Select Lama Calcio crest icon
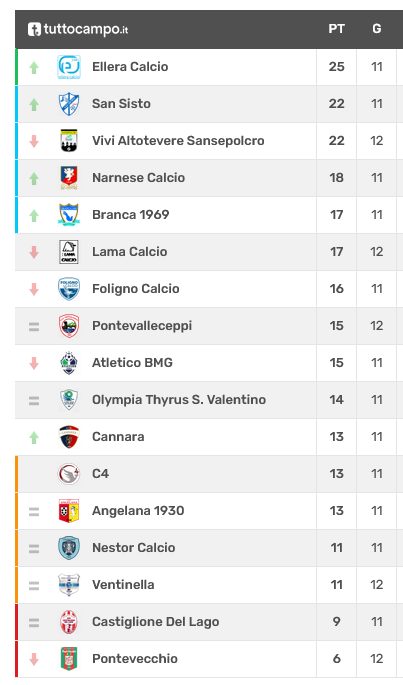 point(69,252)
